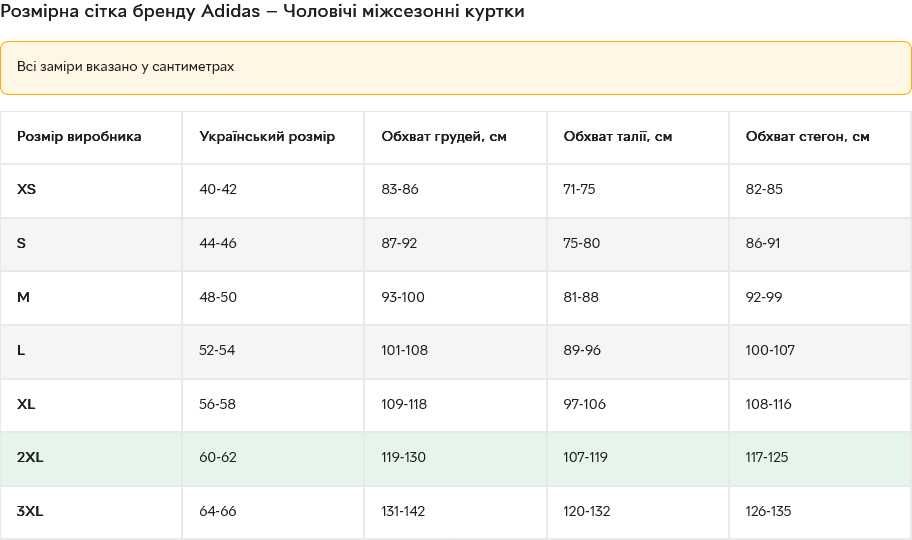Select the 3XL size row label

coord(30,511)
